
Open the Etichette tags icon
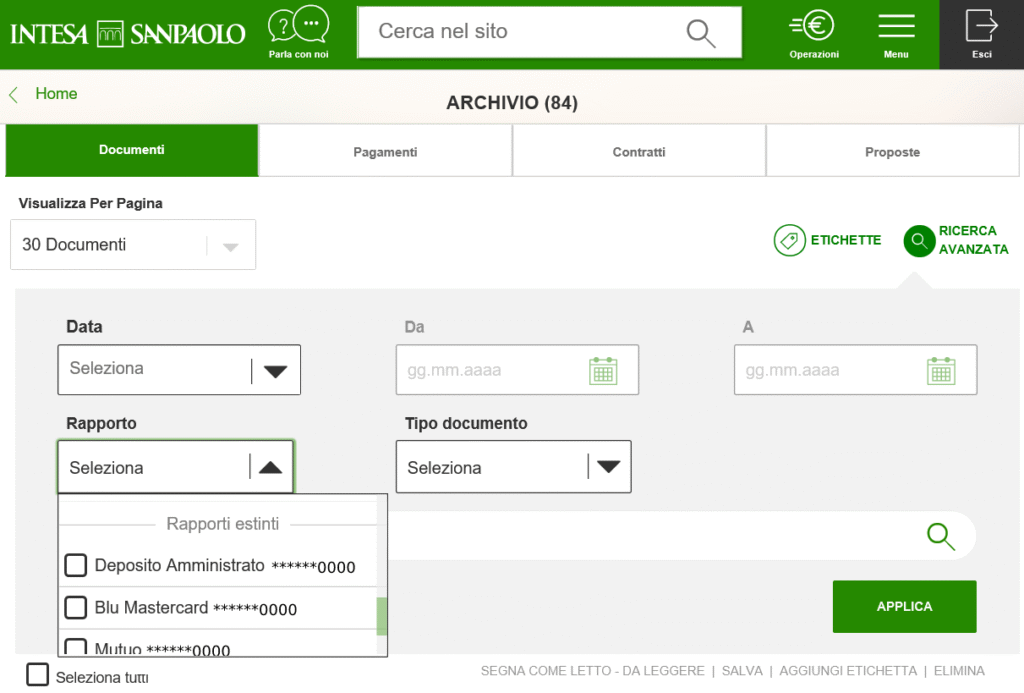[x=789, y=240]
